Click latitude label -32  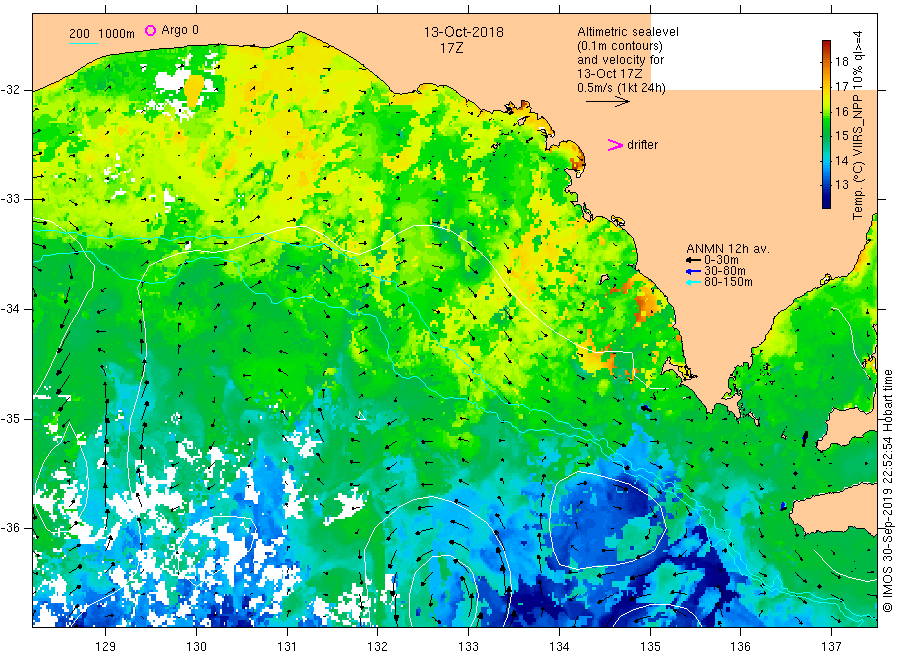10,90
